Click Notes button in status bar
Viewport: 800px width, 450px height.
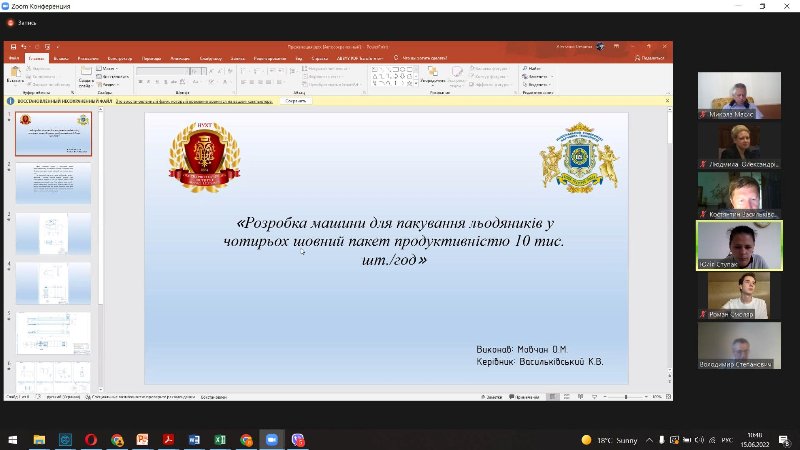(x=492, y=396)
